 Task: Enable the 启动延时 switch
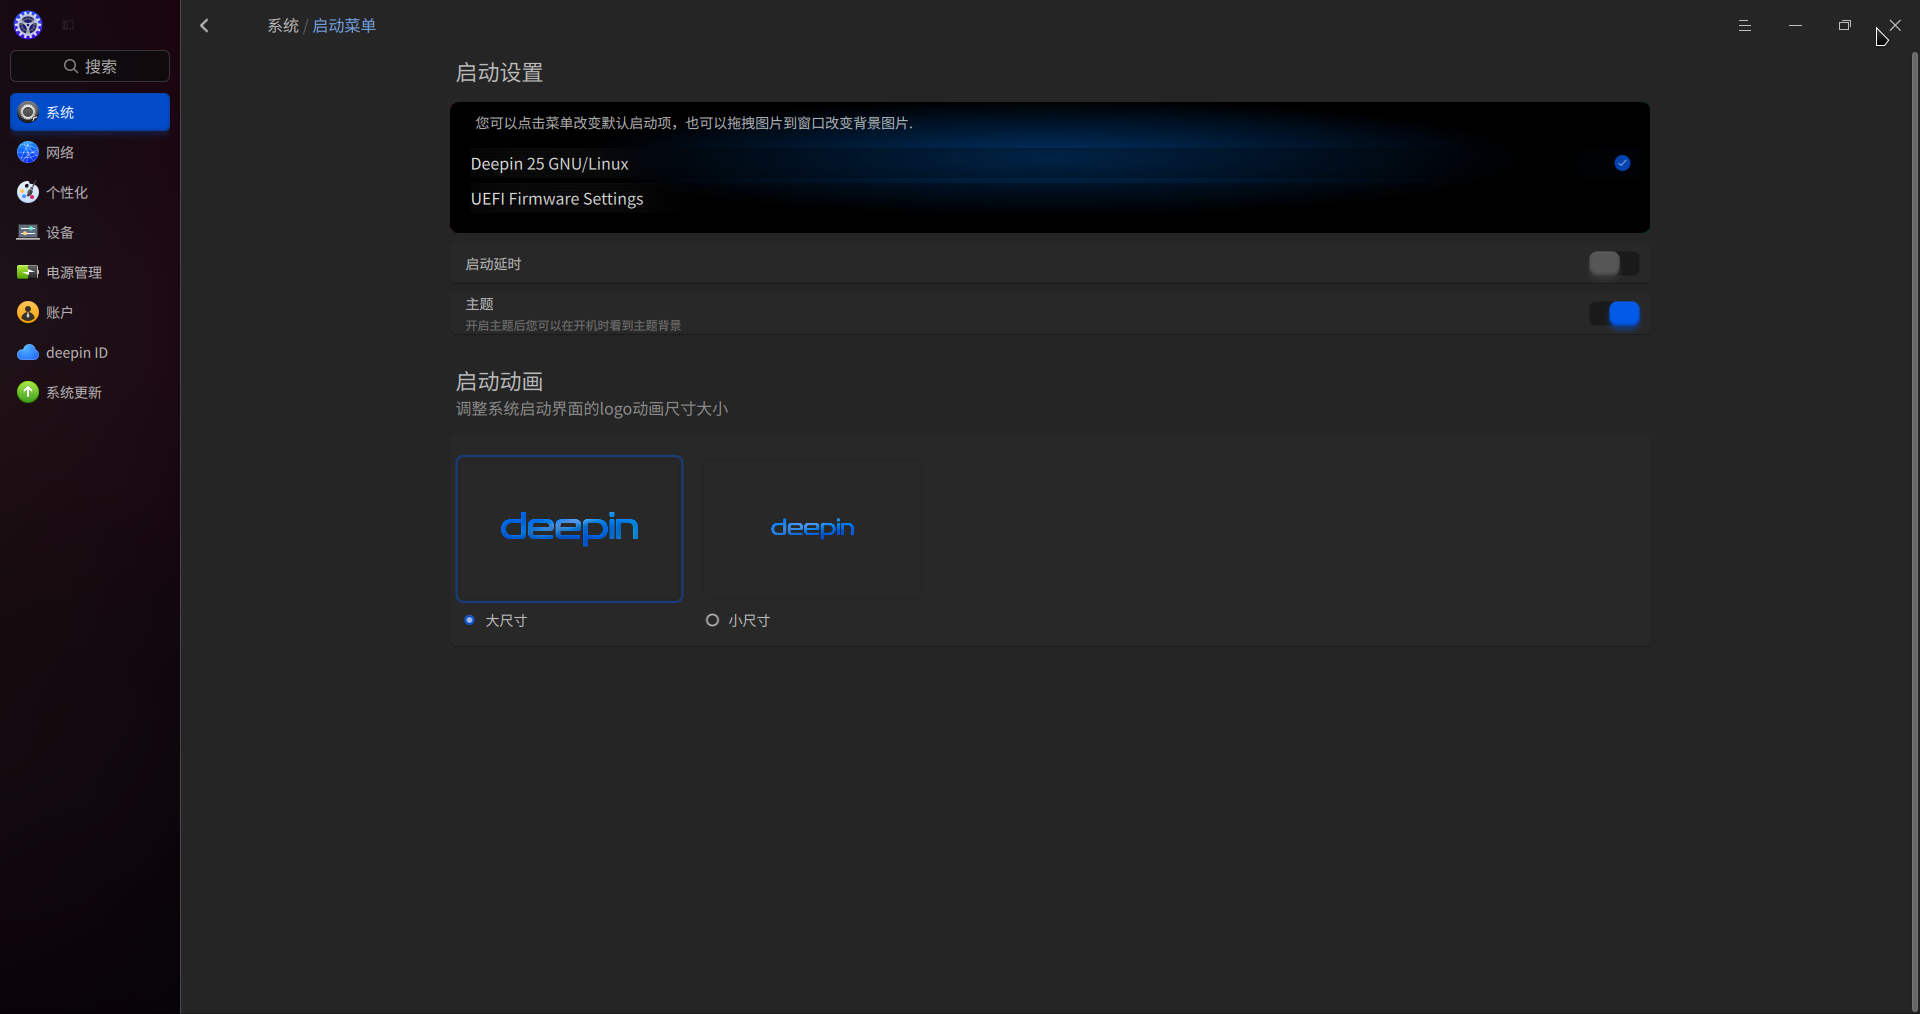(x=1614, y=263)
